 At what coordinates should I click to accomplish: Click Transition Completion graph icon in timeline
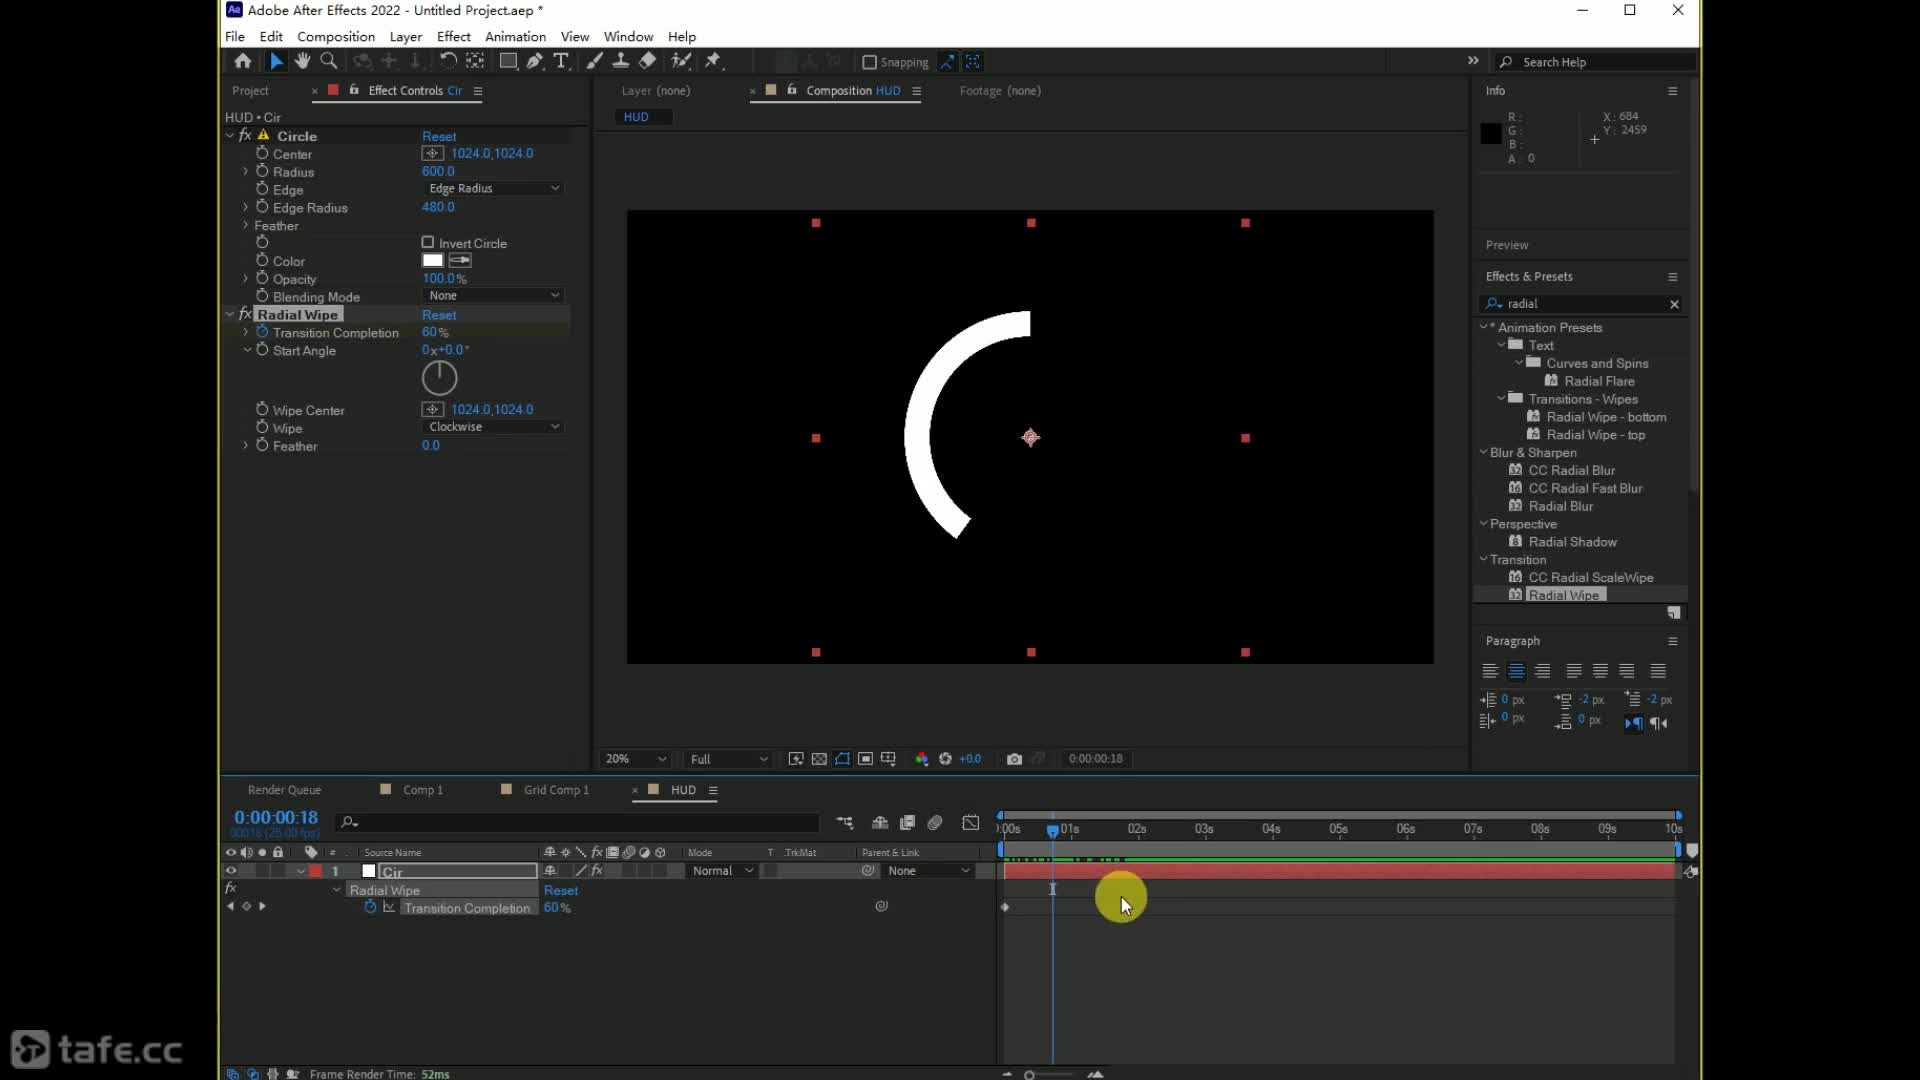click(389, 907)
